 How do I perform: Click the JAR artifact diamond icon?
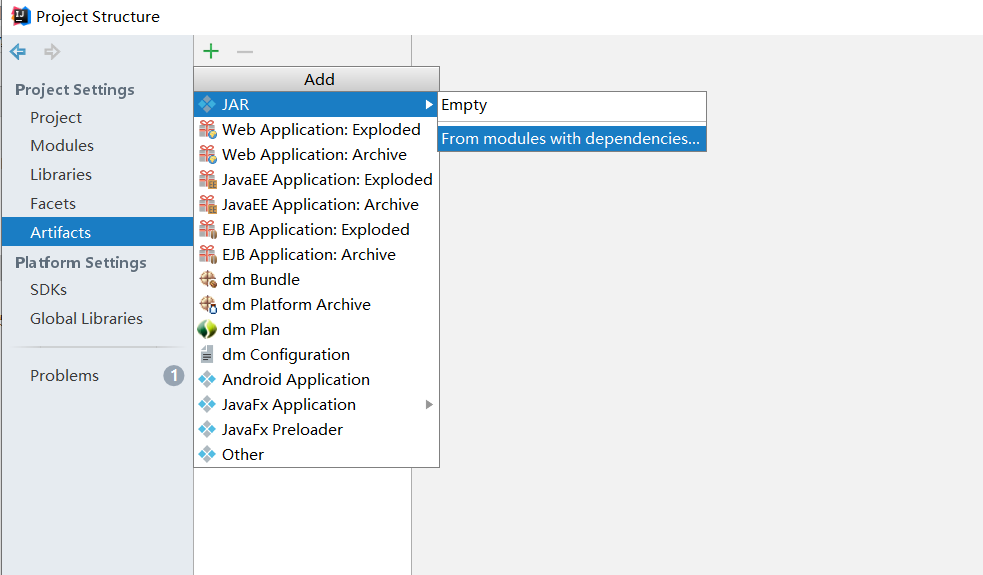[x=207, y=104]
